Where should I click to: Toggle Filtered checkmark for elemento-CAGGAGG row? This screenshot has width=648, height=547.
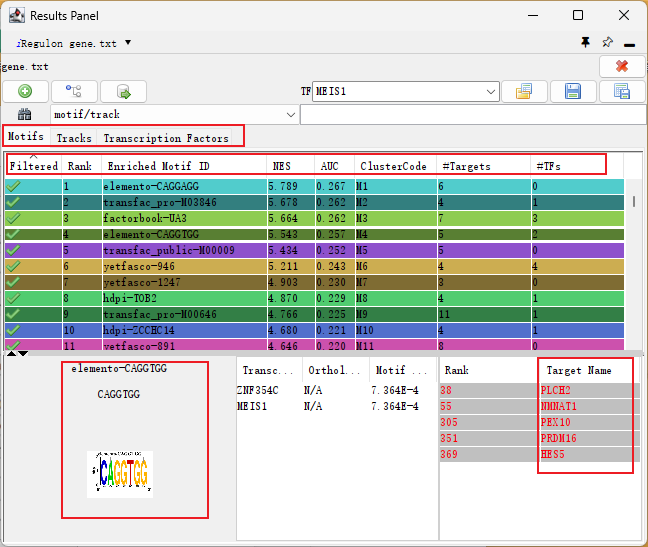14,186
